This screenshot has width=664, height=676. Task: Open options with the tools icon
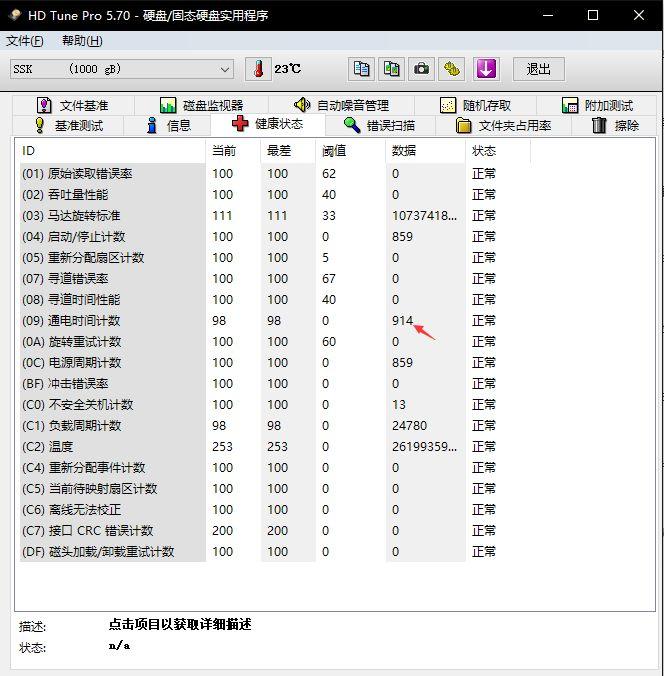coord(451,69)
